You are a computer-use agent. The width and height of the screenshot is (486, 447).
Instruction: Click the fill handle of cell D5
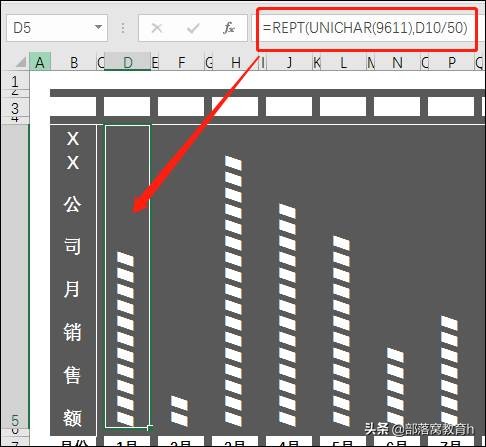click(150, 427)
